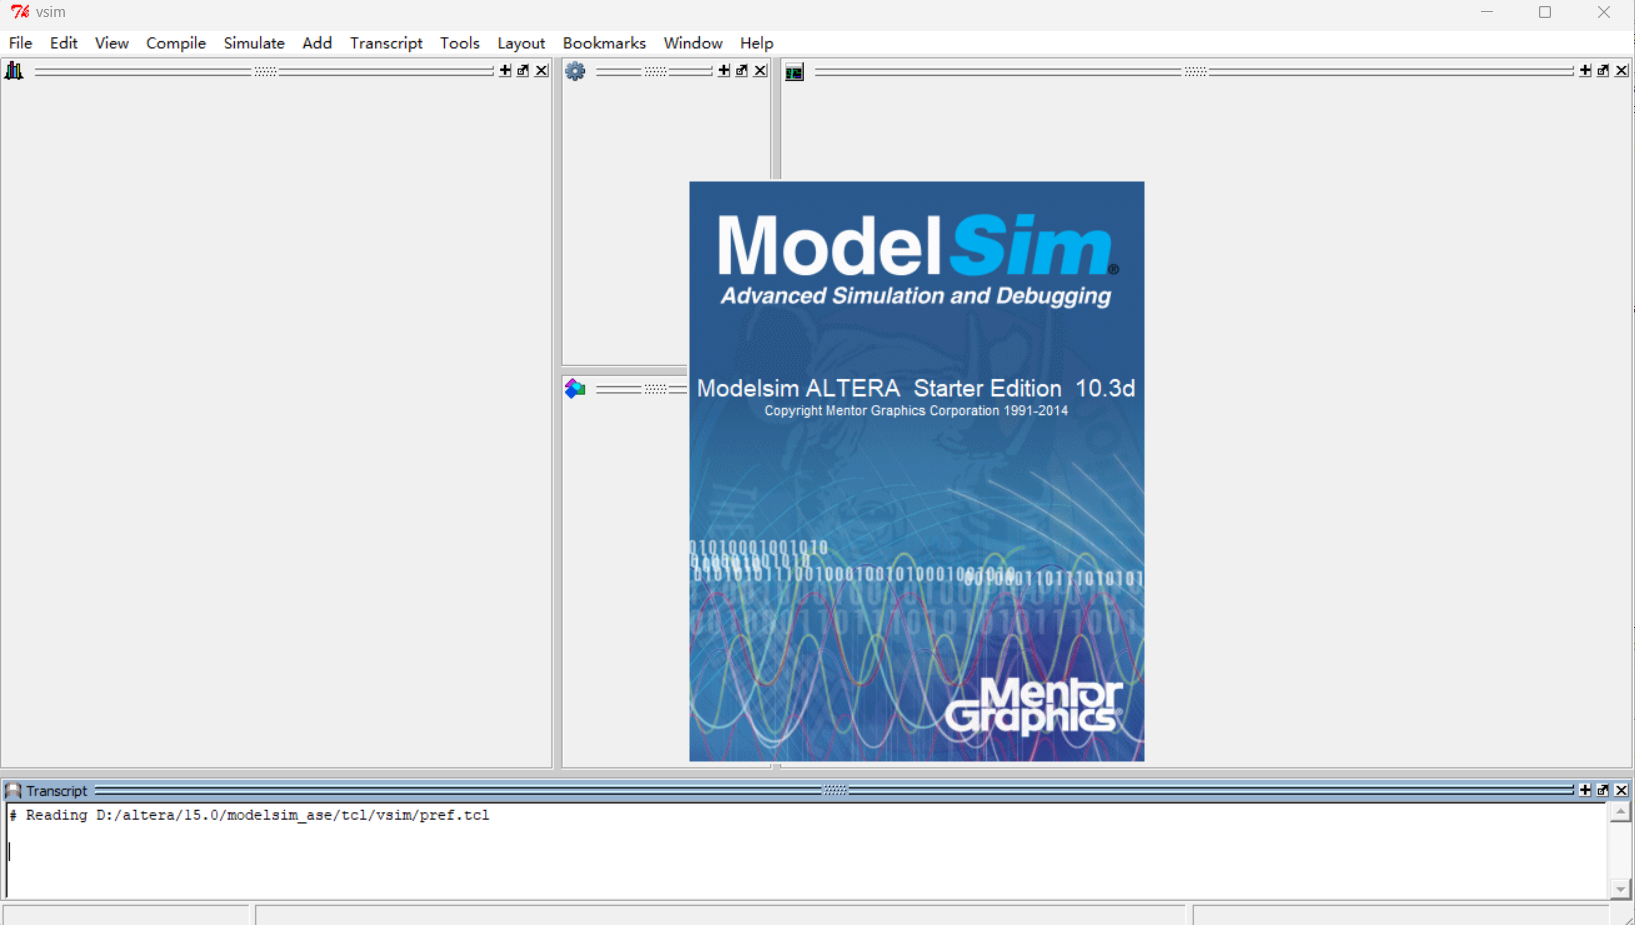Click the Transcript pane icon
This screenshot has height=925, width=1635.
(13, 790)
